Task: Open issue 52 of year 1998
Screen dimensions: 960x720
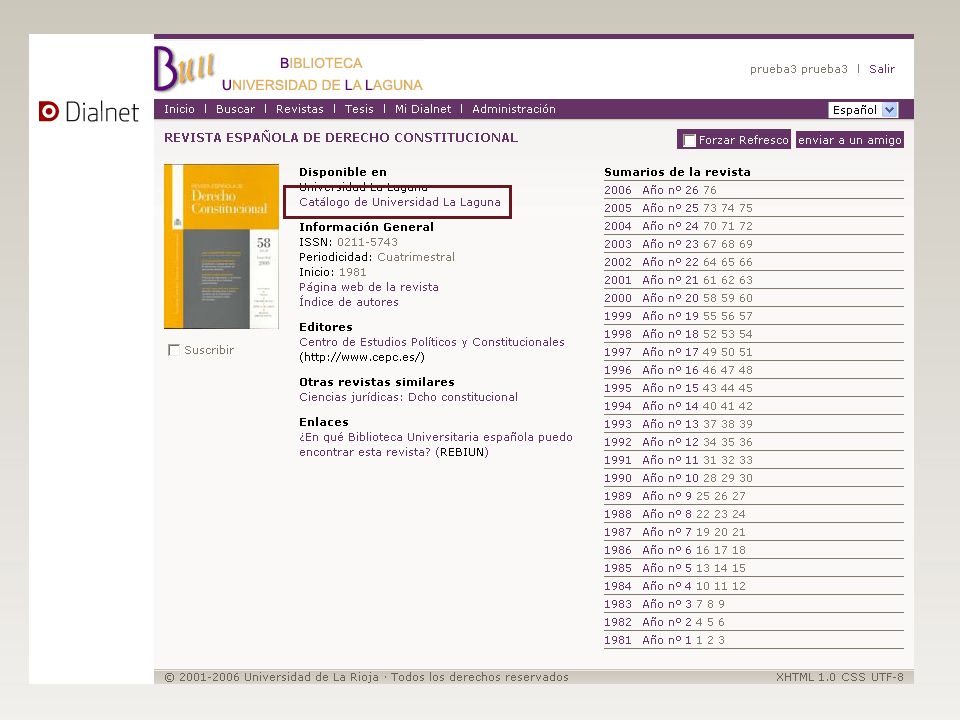Action: 710,334
